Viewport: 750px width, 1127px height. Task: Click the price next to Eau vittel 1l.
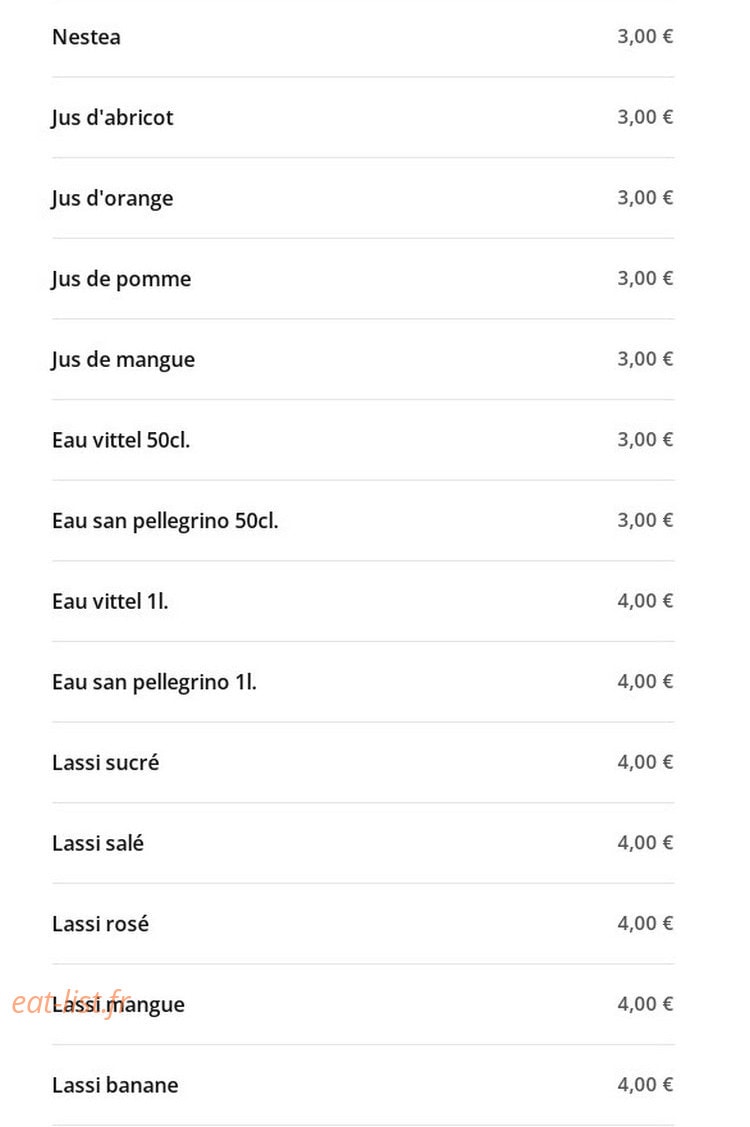pyautogui.click(x=645, y=601)
